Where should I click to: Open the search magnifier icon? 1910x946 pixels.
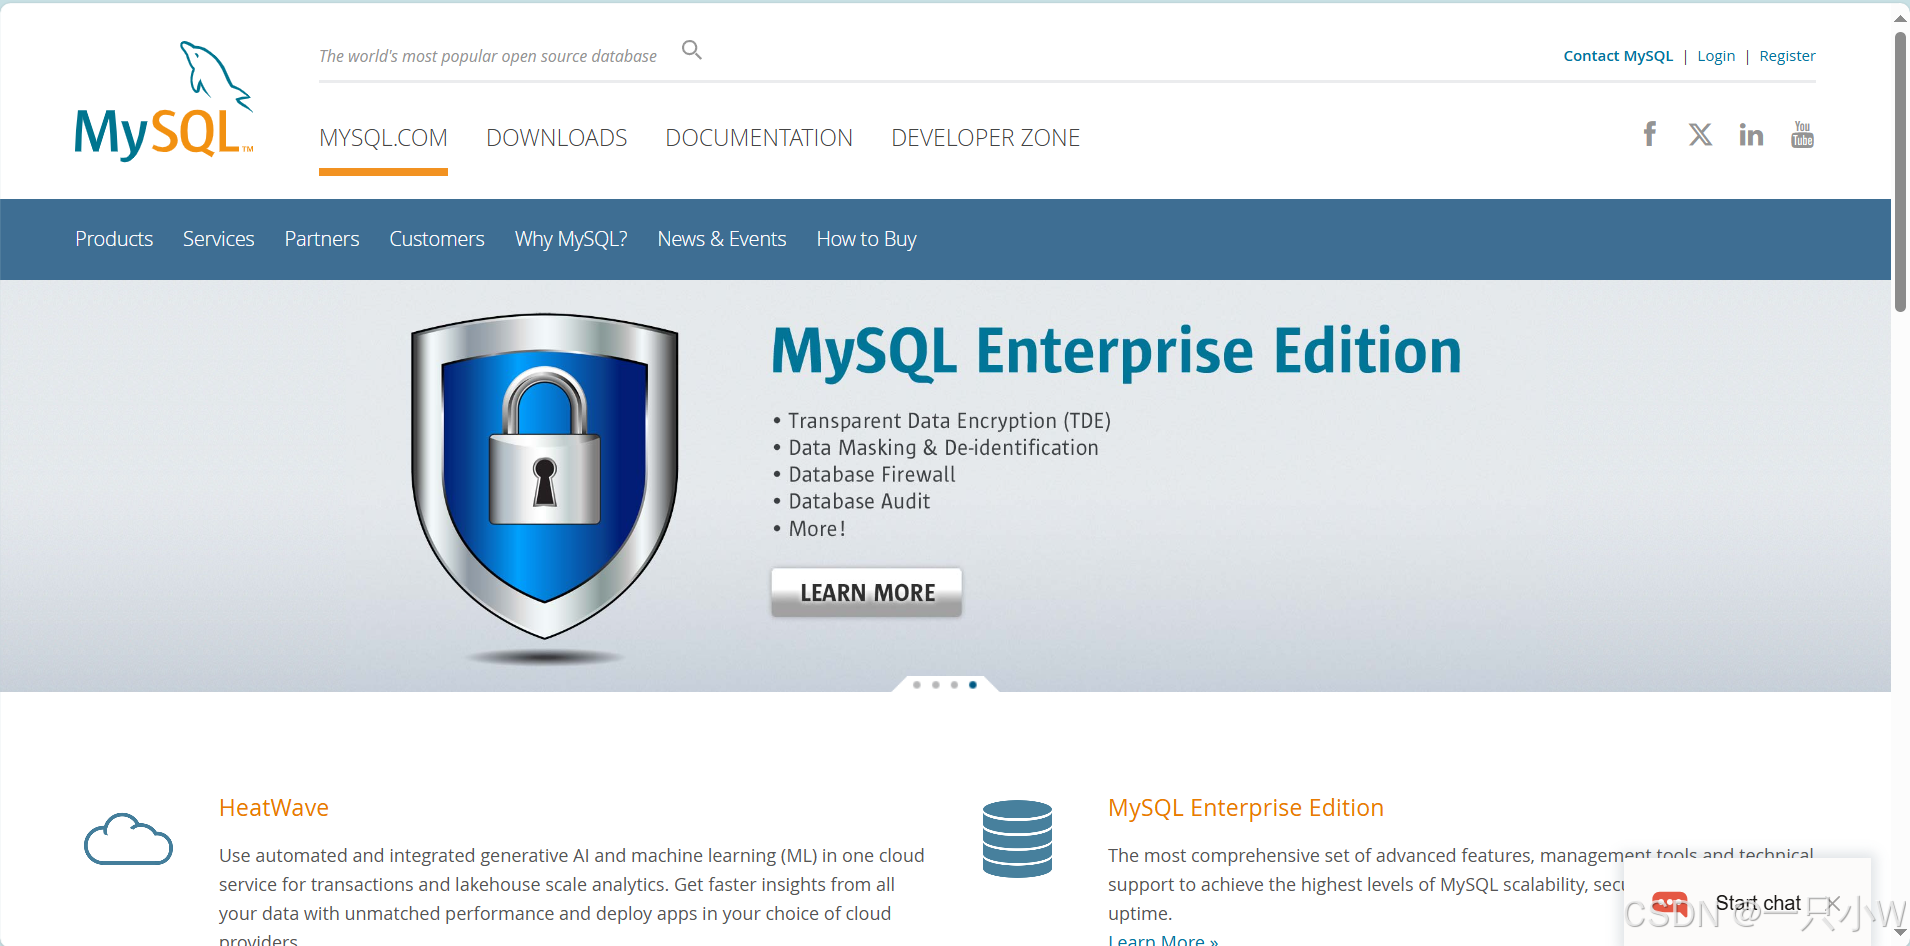point(692,50)
